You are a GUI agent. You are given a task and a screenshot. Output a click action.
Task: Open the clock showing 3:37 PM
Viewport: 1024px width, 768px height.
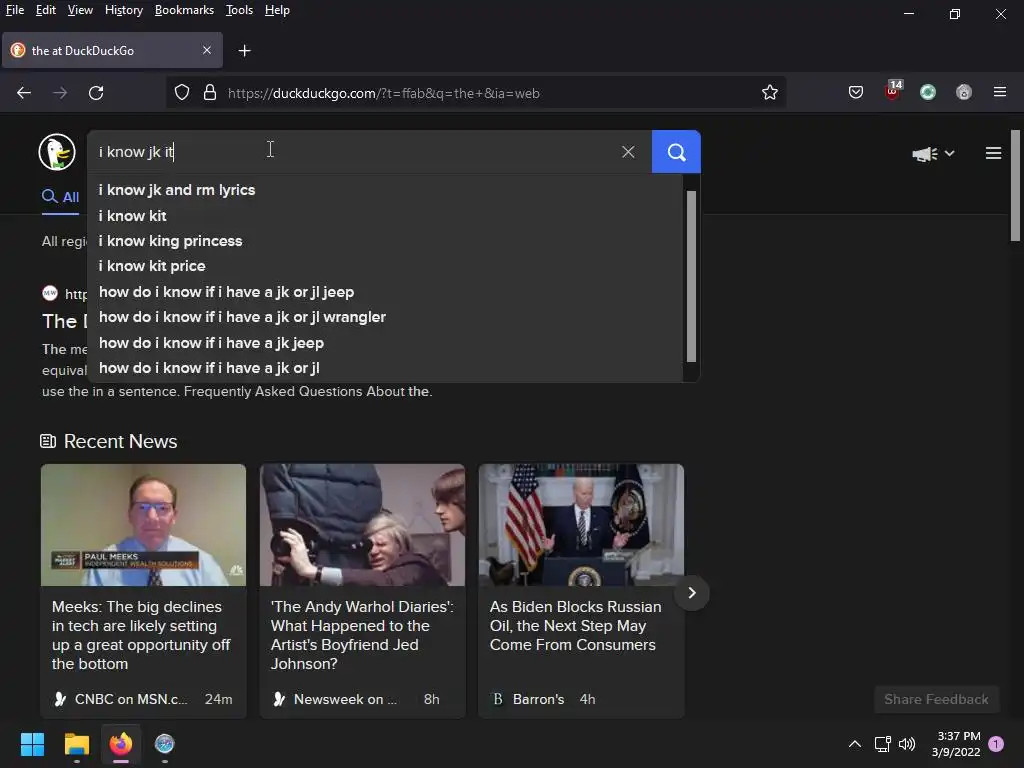click(x=956, y=744)
